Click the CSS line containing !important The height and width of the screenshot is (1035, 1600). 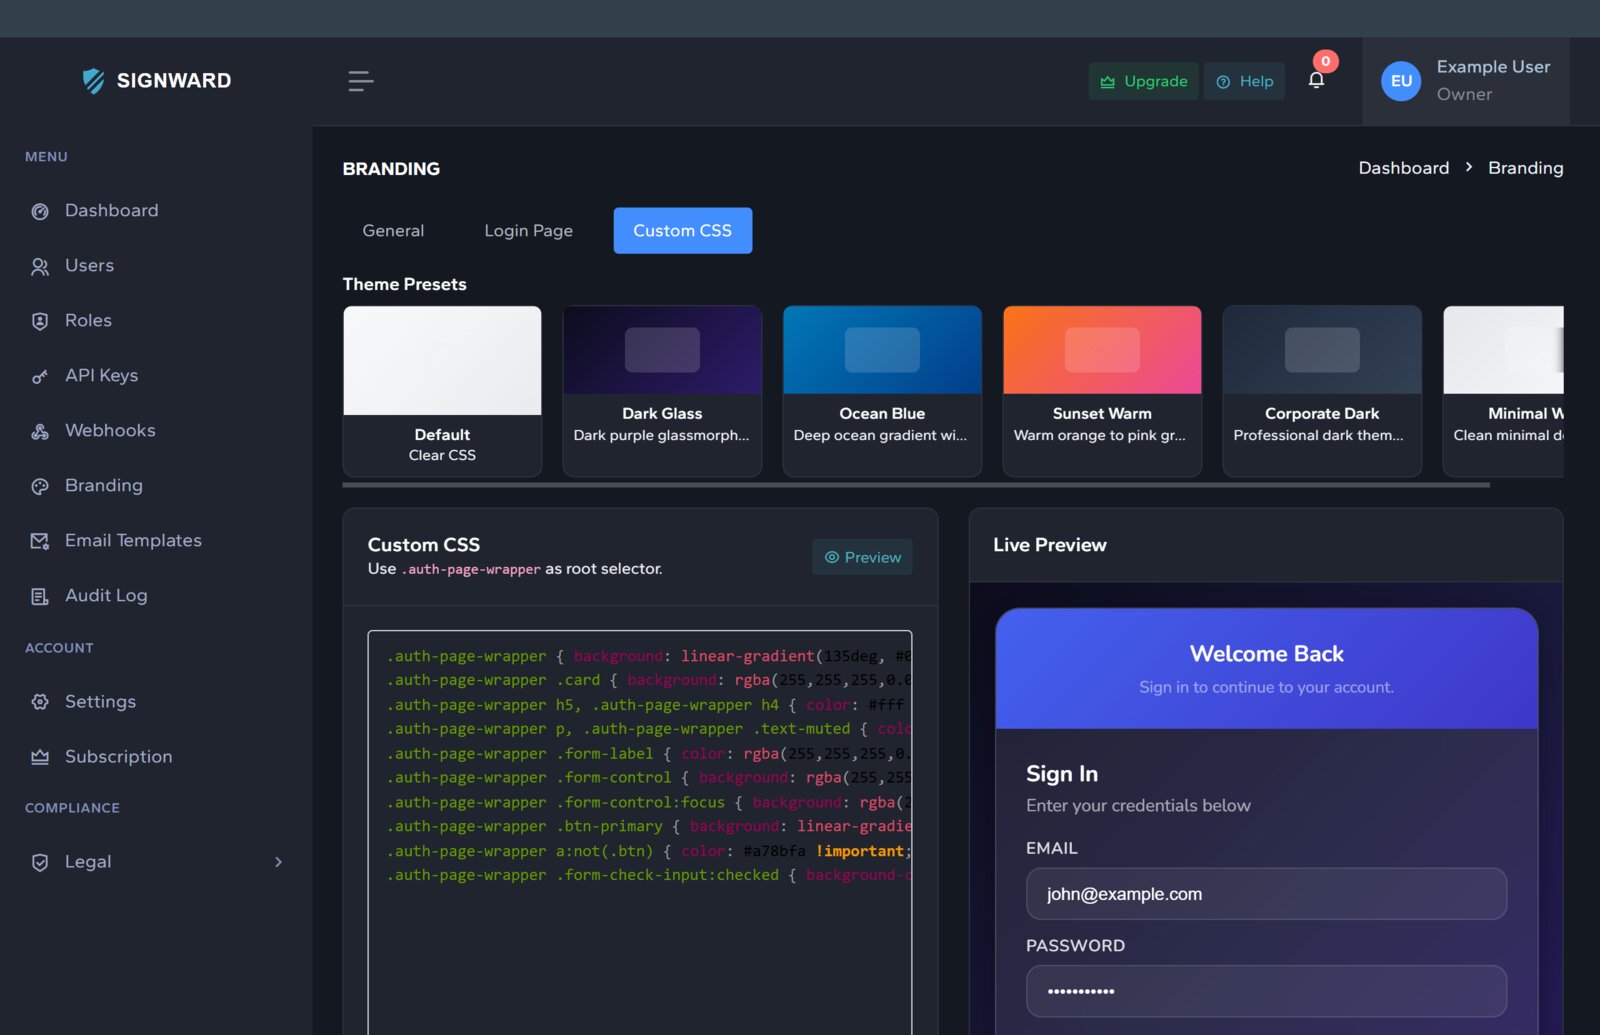pyautogui.click(x=649, y=851)
